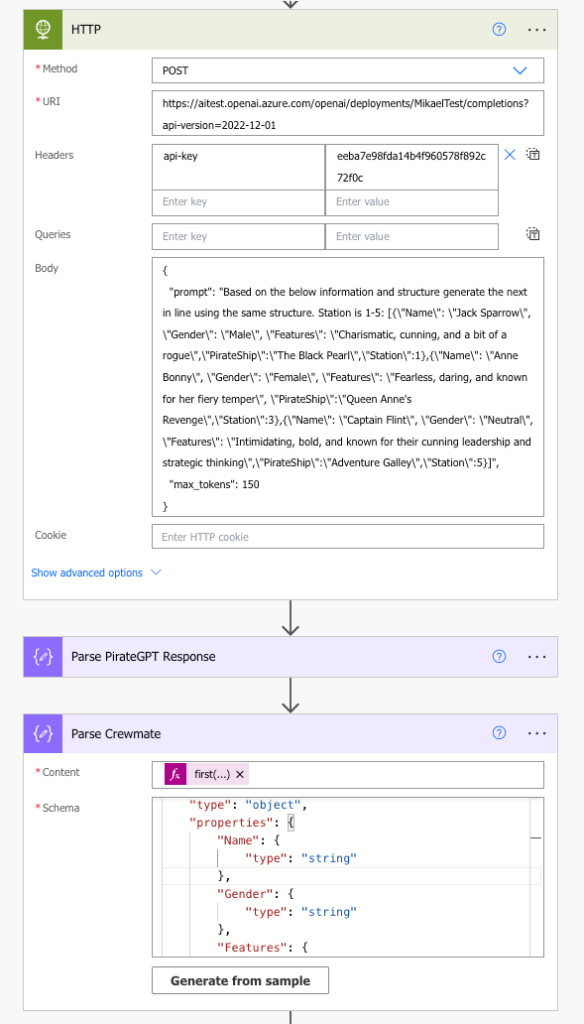Open Parse PirateGPT Response ellipsis menu
Viewport: 584px width, 1024px height.
[536, 656]
